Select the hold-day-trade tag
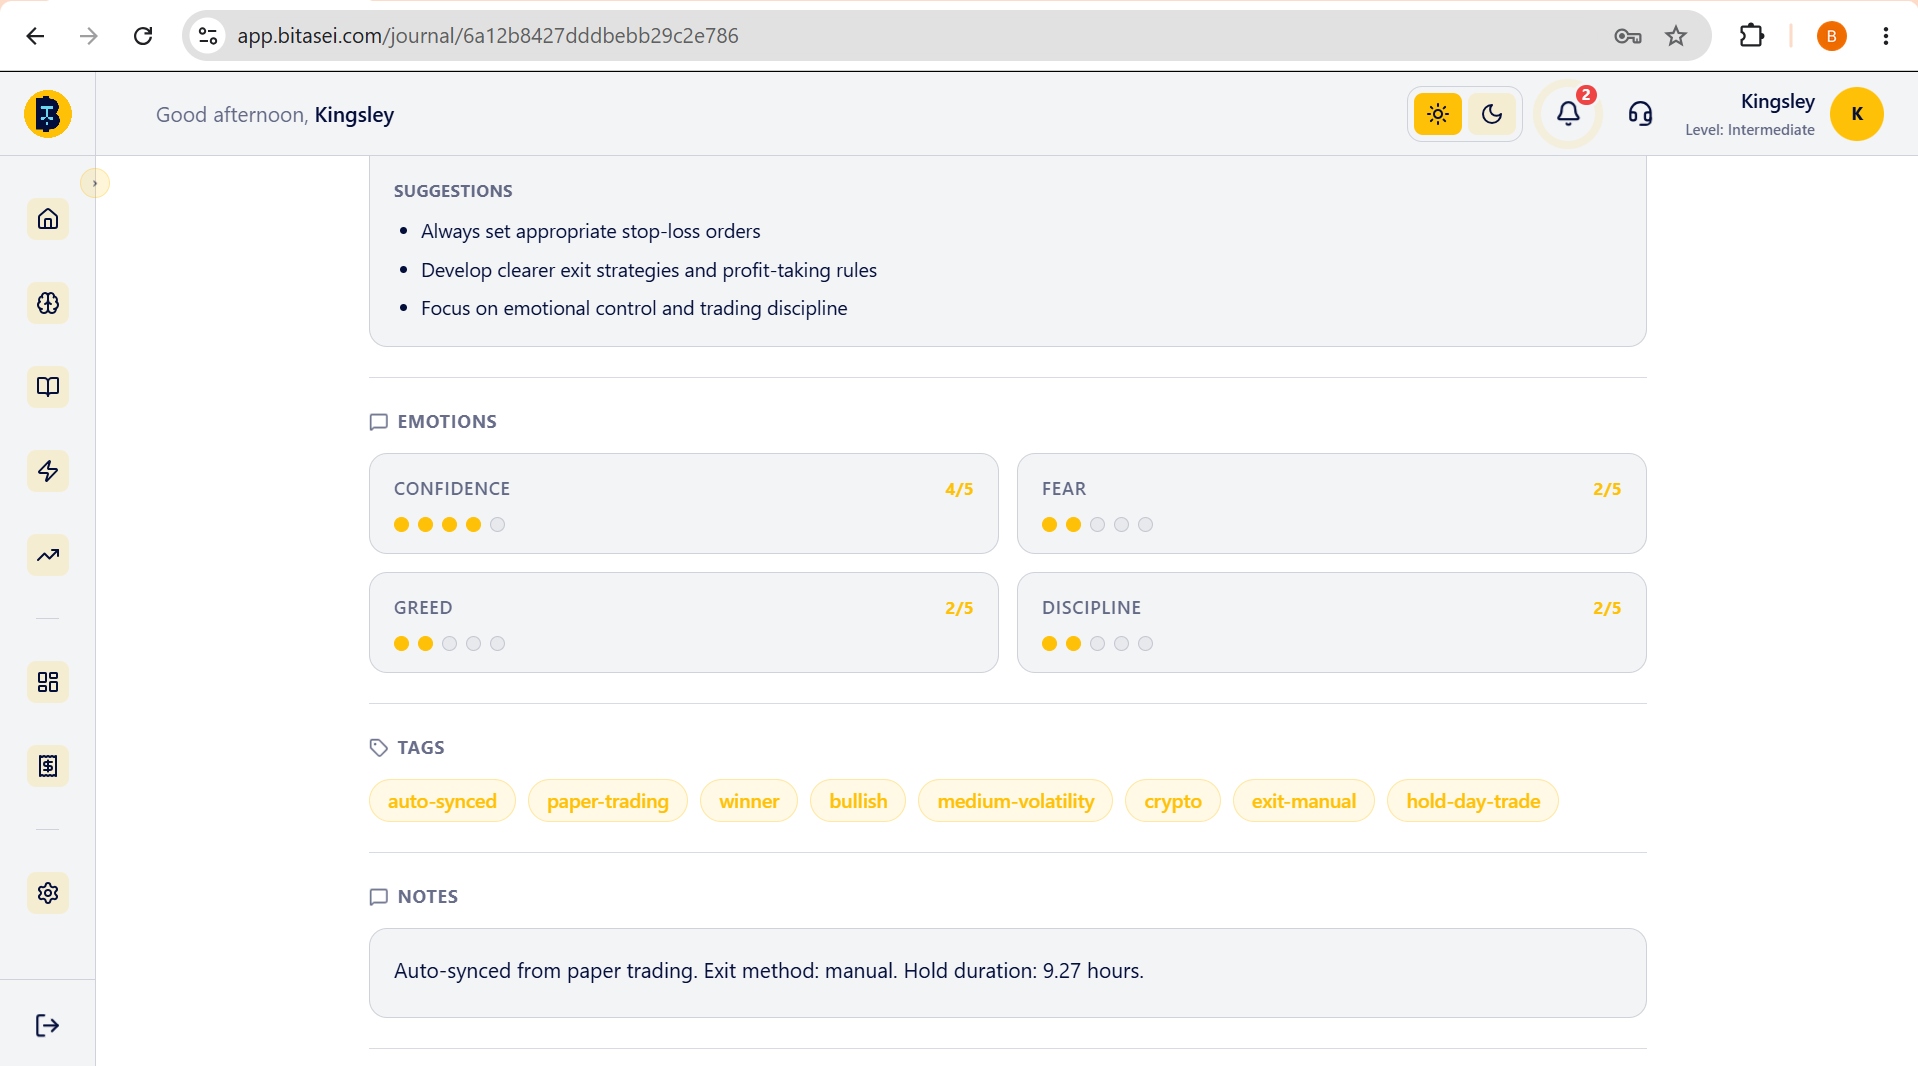 1473,801
